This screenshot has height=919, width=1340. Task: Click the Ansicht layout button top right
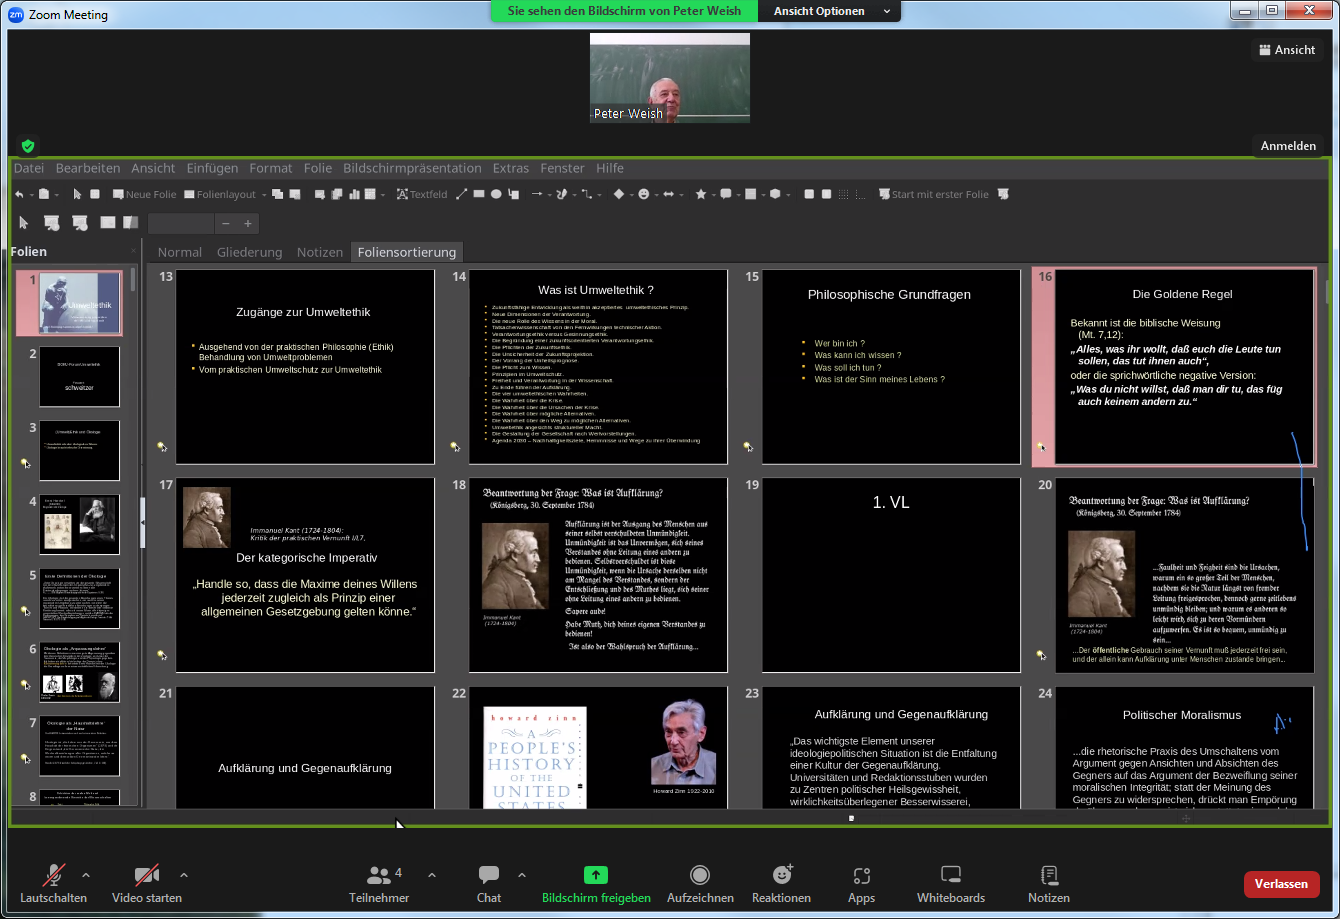click(x=1287, y=50)
